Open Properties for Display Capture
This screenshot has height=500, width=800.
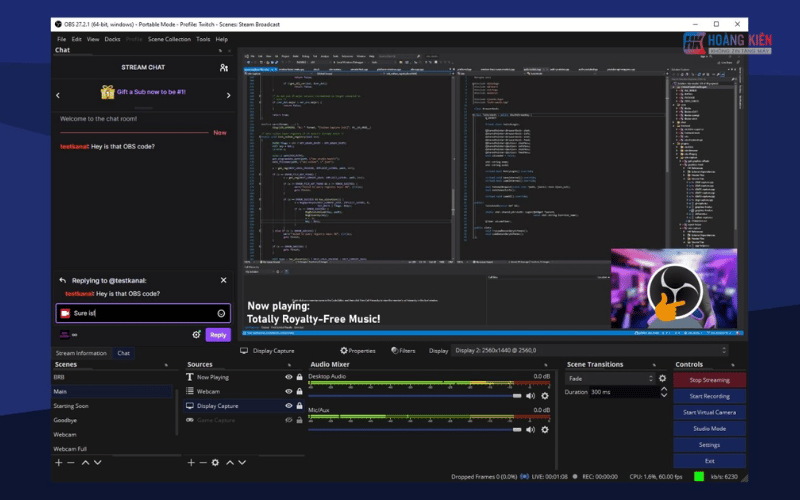pos(358,351)
